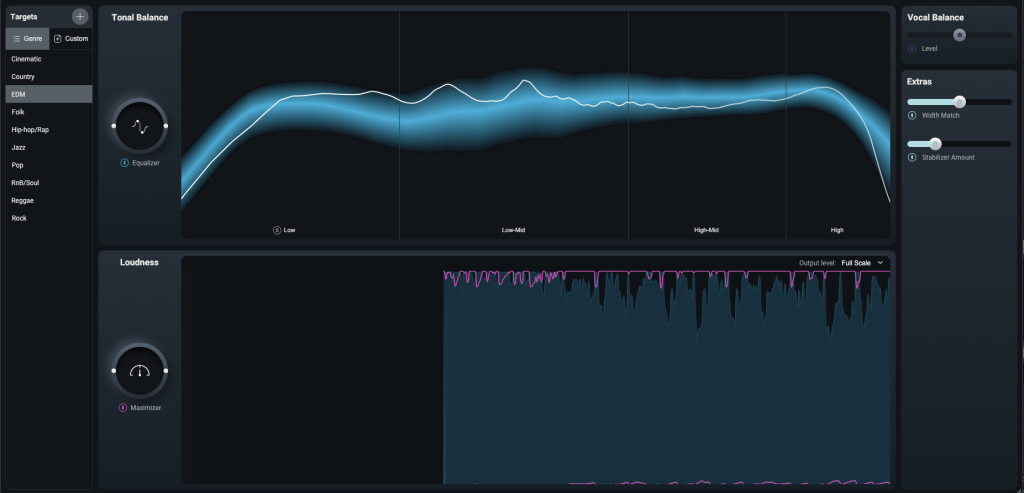Click the Maximizer dial's left handle dot

(x=114, y=371)
